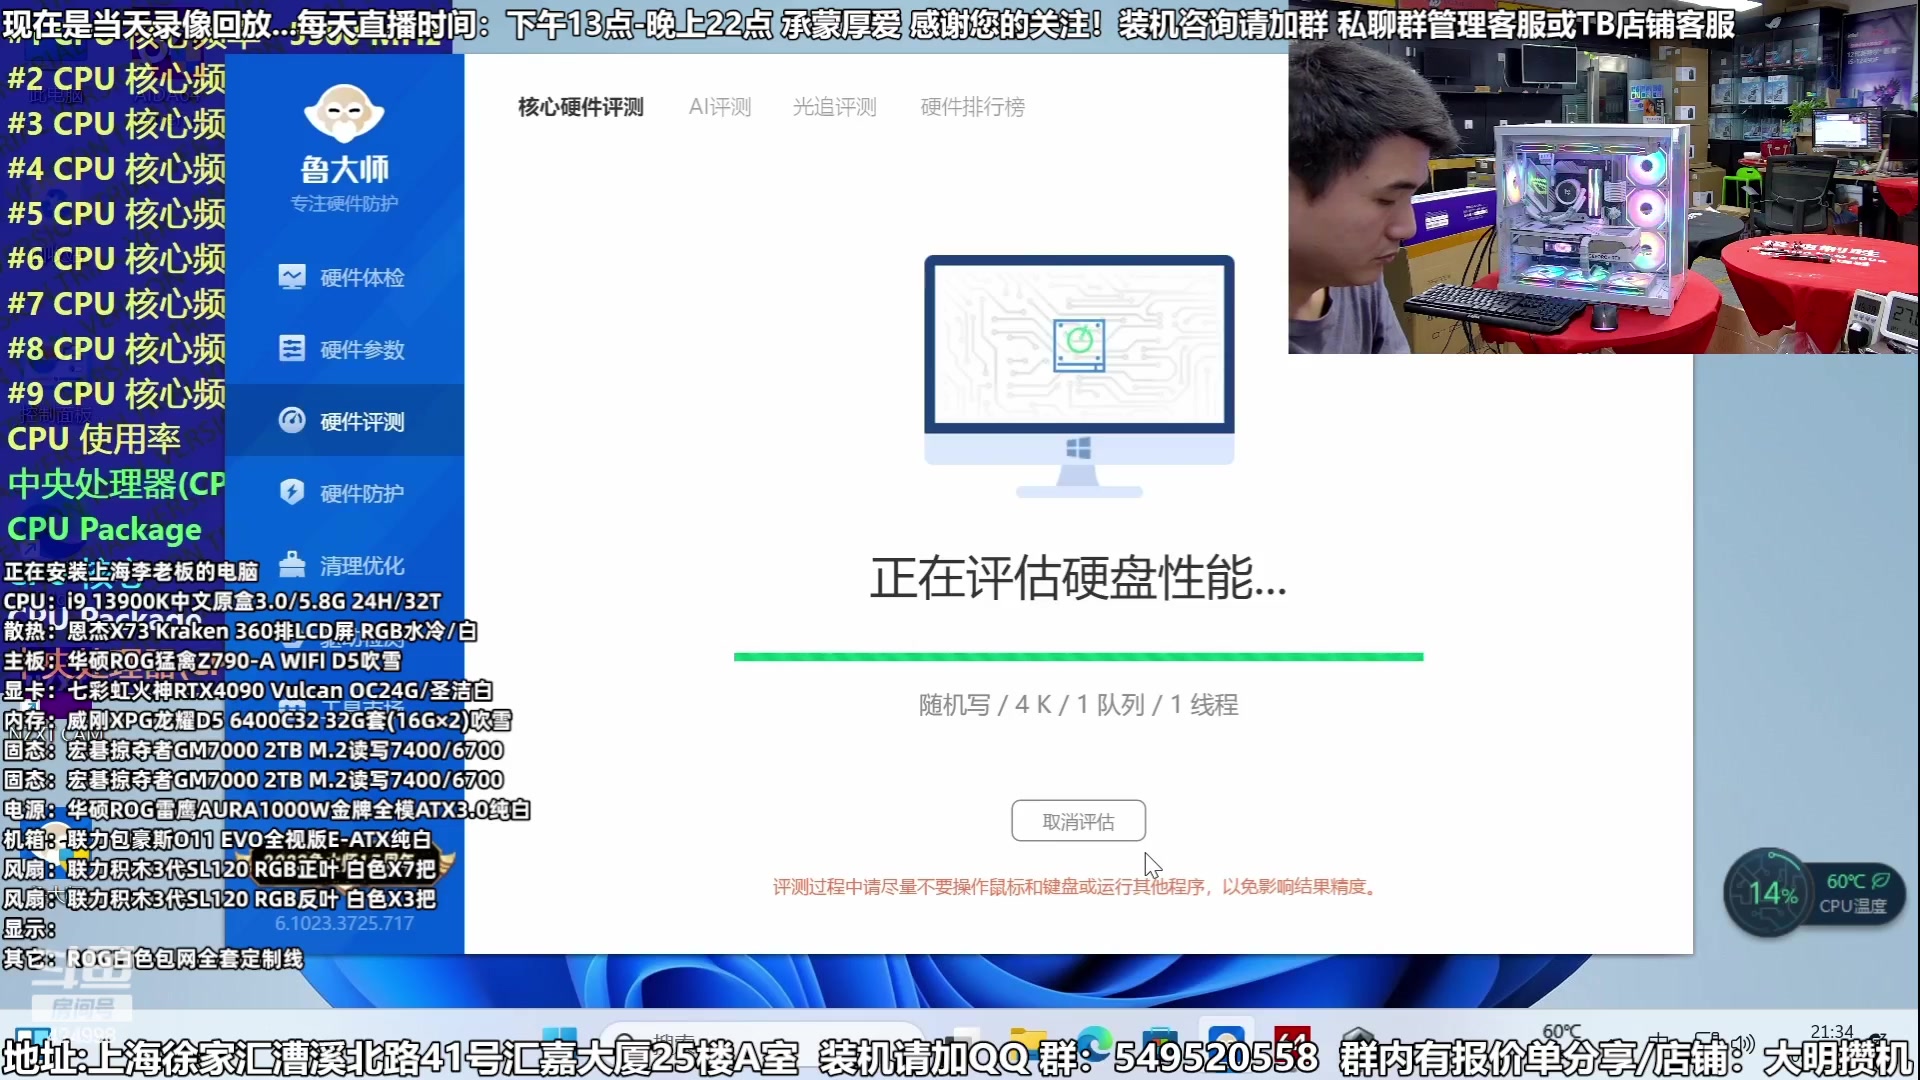The width and height of the screenshot is (1920, 1080).
Task: Switch to the AI评测 tab
Action: [x=720, y=107]
